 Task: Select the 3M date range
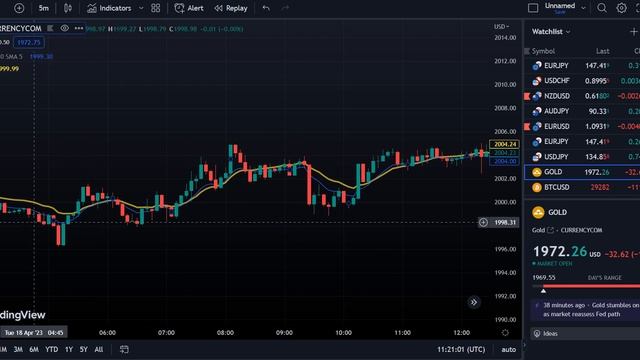pyautogui.click(x=18, y=349)
